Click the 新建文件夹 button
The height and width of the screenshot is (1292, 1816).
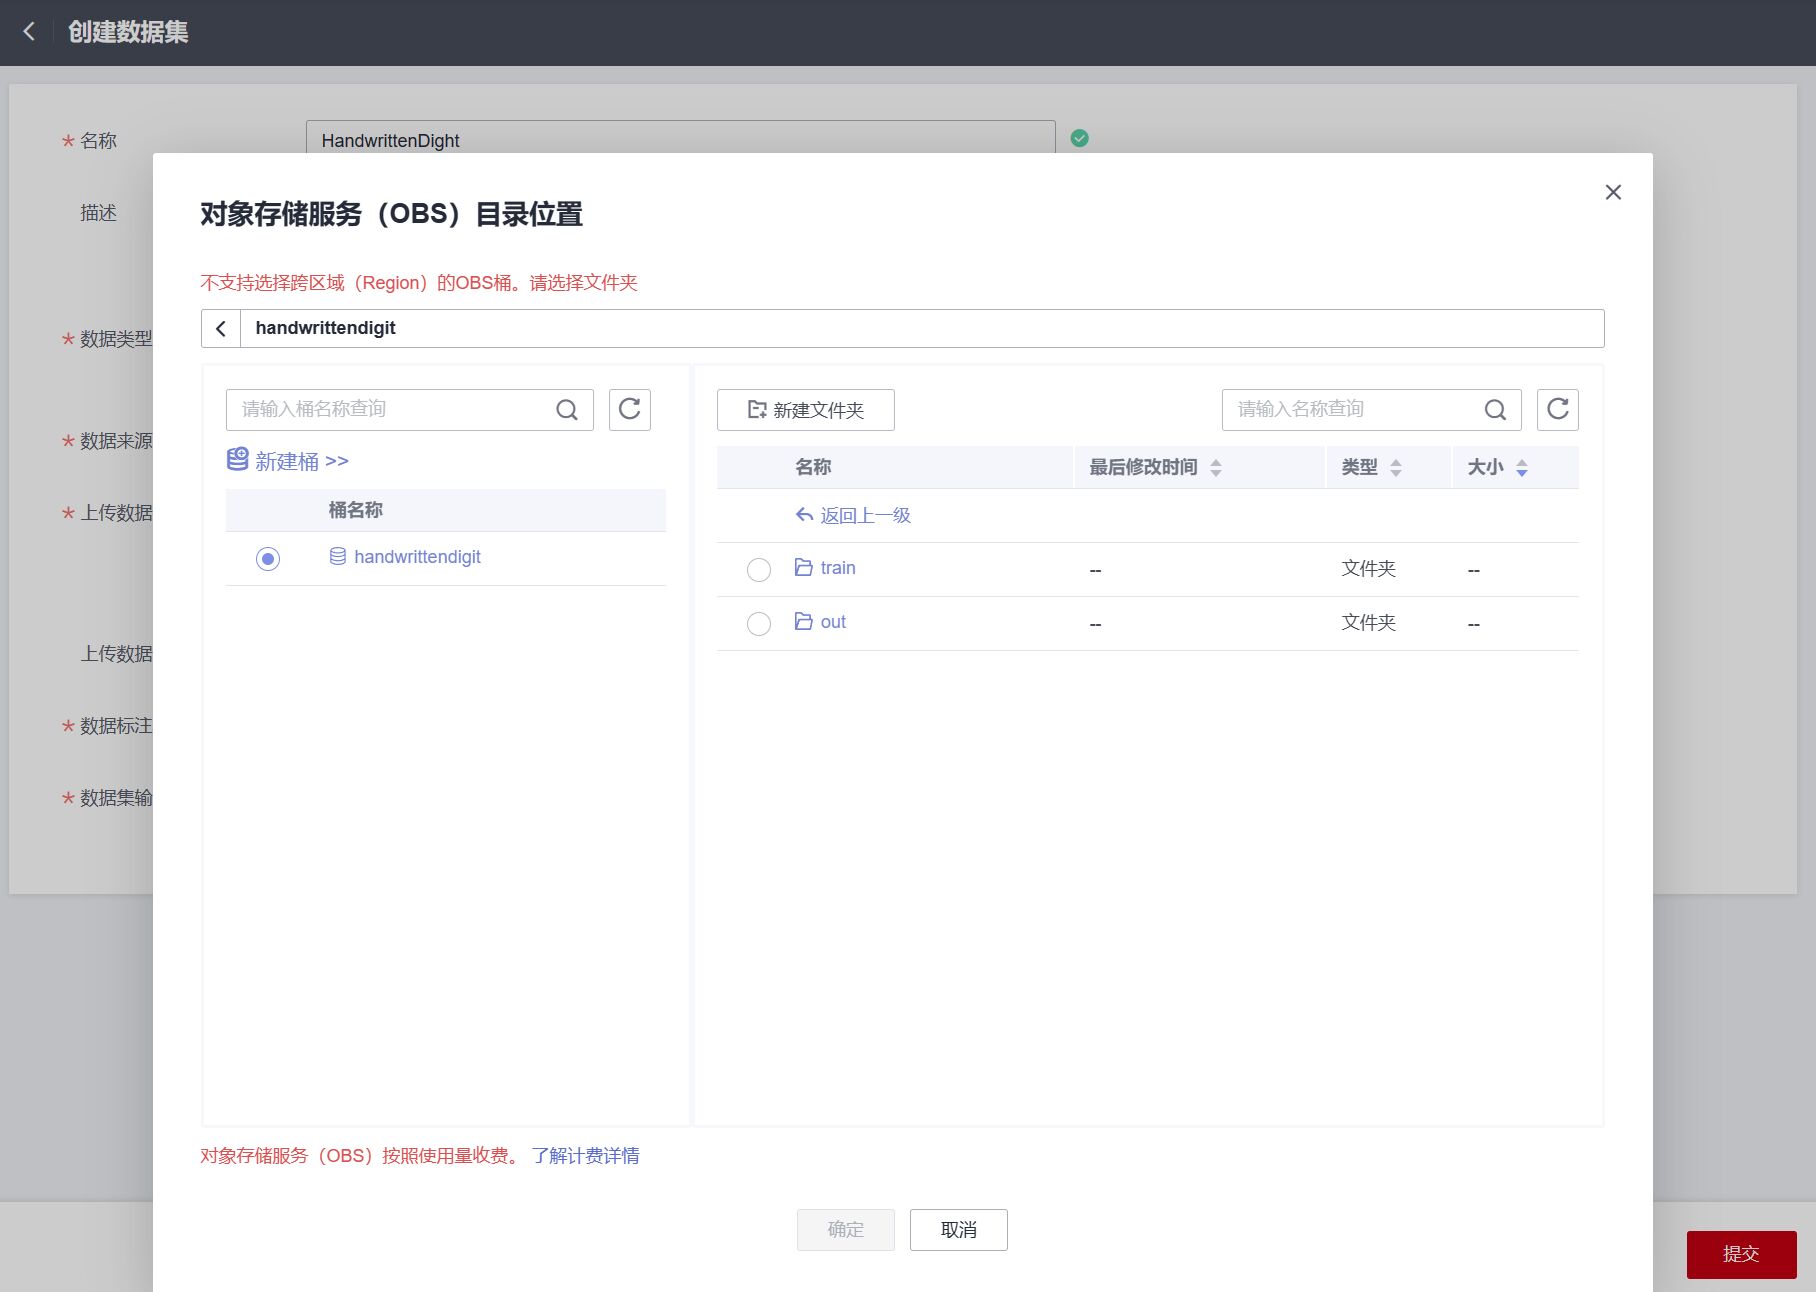806,410
